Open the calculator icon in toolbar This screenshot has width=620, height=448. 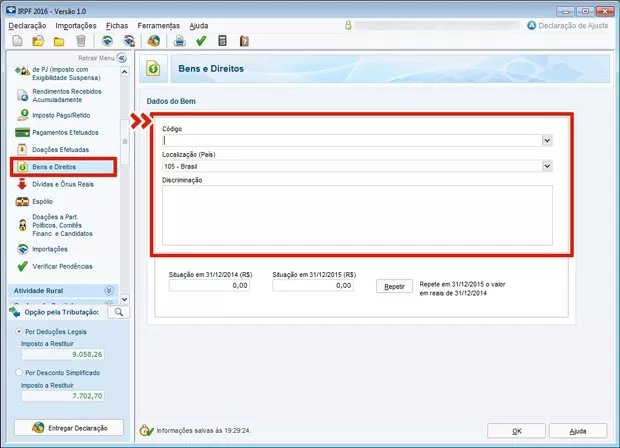(222, 41)
